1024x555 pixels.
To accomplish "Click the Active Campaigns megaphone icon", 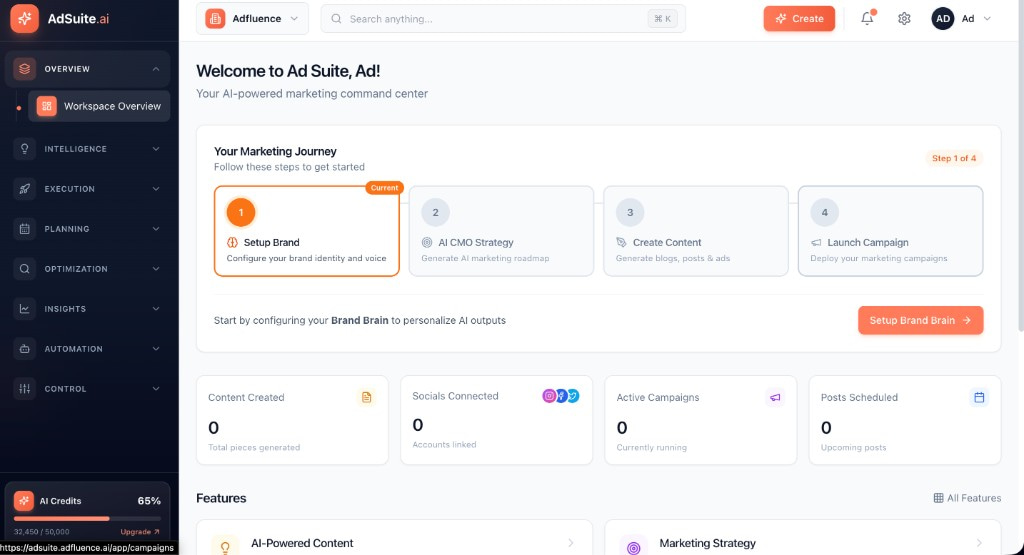I will pyautogui.click(x=775, y=397).
